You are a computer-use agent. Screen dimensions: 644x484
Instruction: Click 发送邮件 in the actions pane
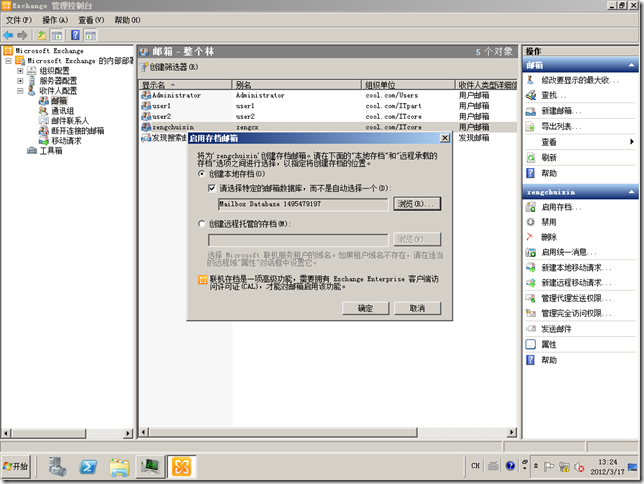coord(557,328)
